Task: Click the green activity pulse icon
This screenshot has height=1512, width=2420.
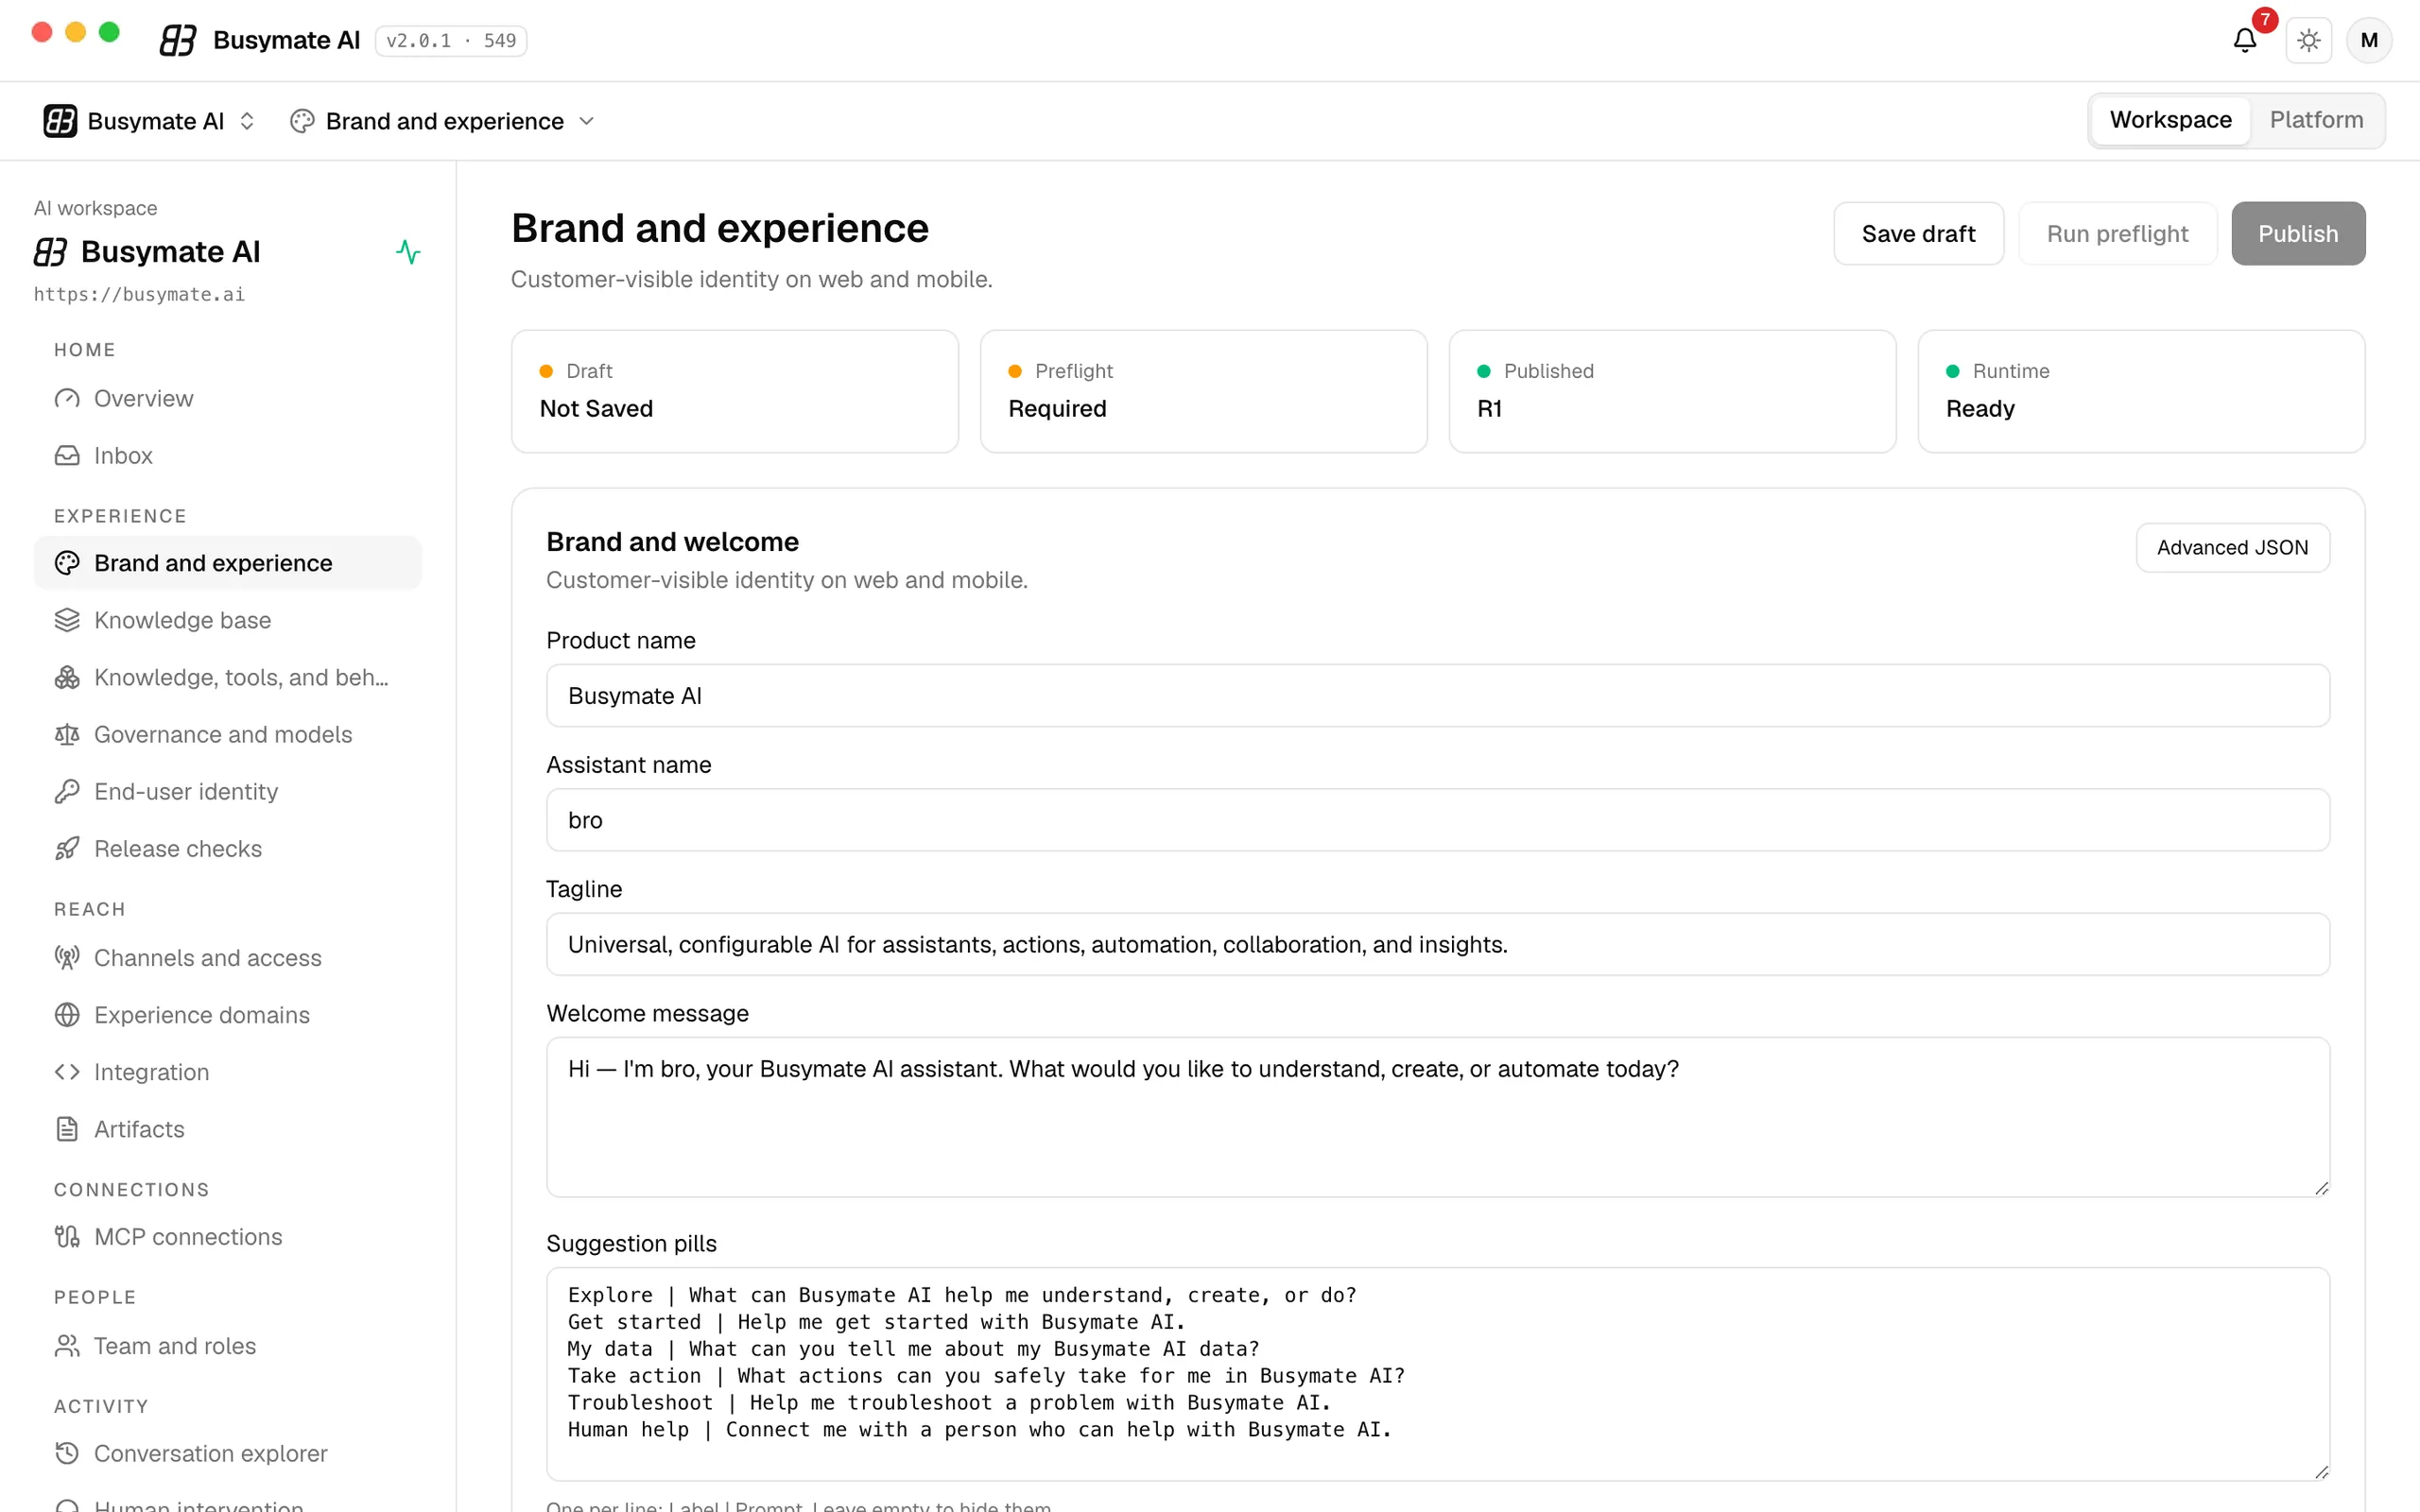Action: (x=408, y=251)
